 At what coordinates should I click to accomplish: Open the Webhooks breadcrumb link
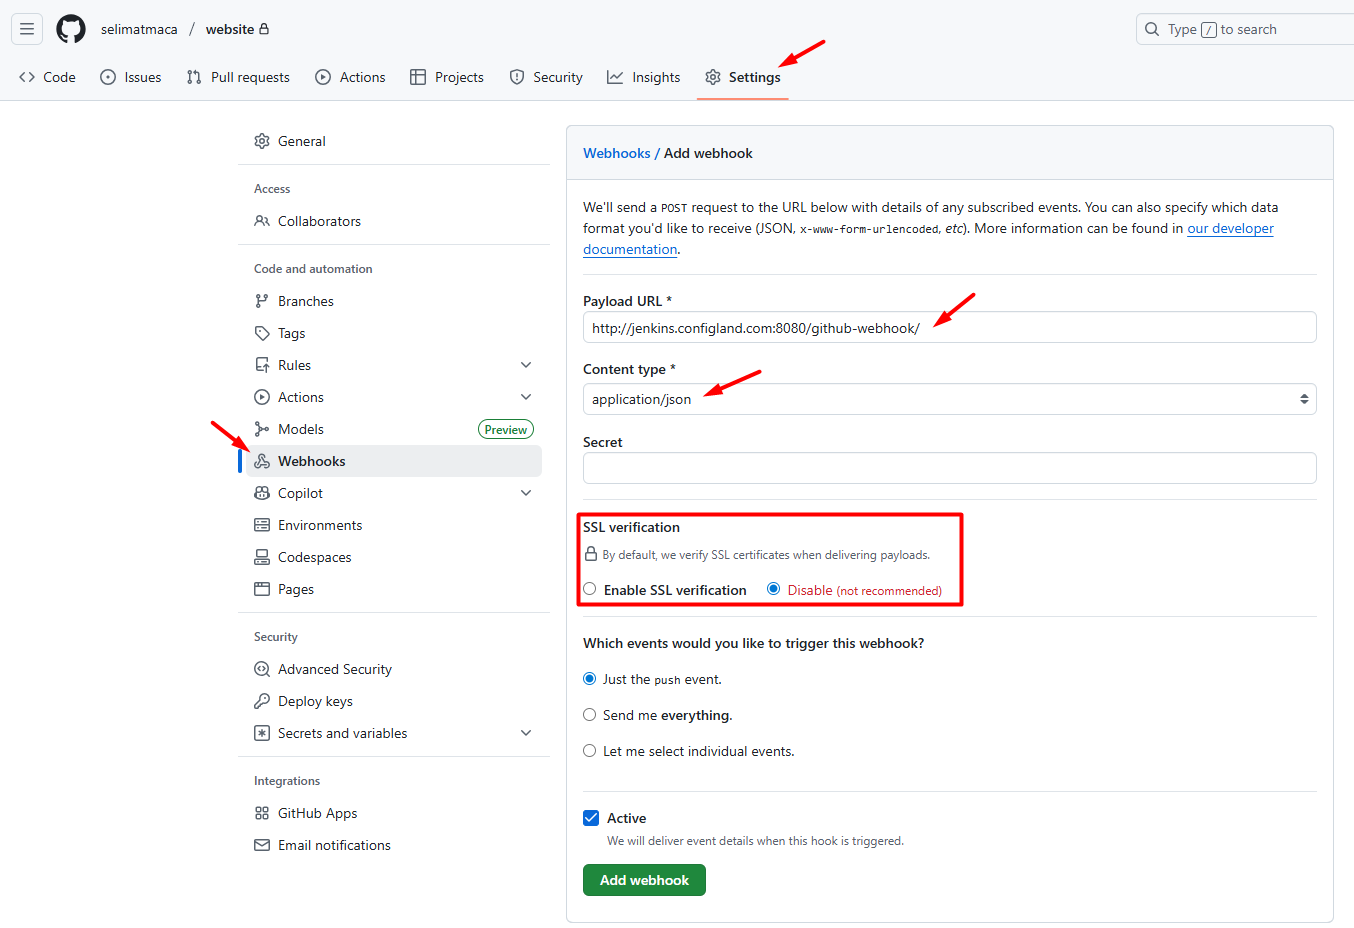click(x=616, y=153)
